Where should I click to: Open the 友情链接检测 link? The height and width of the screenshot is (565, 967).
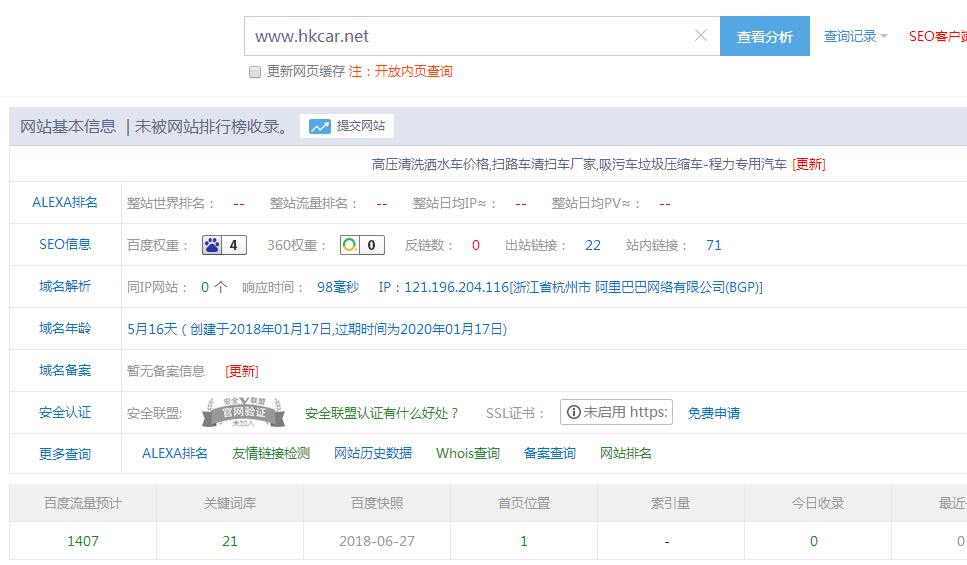[270, 453]
